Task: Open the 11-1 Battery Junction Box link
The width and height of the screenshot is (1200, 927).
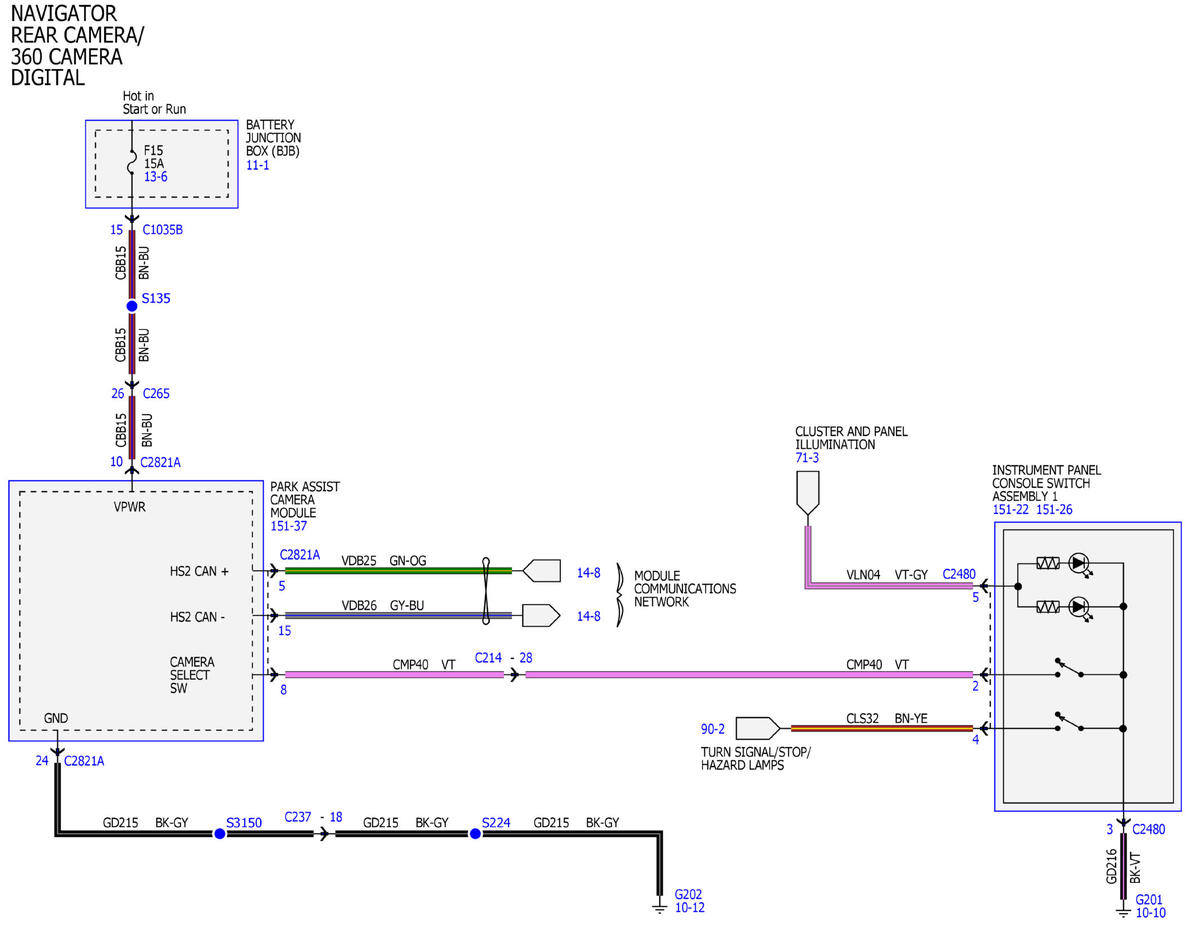Action: tap(258, 165)
